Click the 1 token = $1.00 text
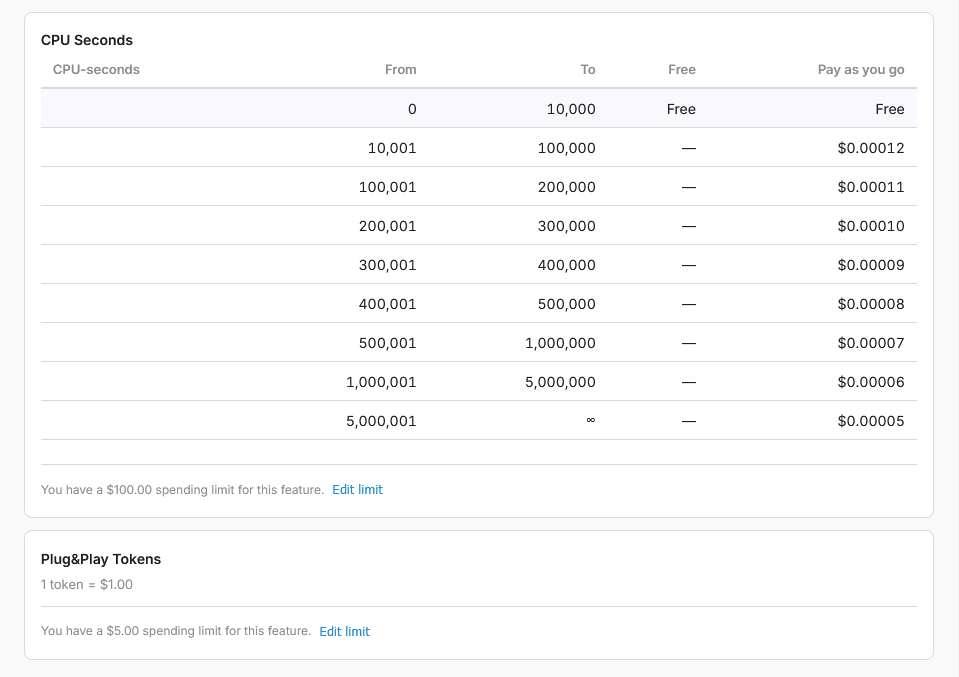The image size is (959, 677). 87,585
